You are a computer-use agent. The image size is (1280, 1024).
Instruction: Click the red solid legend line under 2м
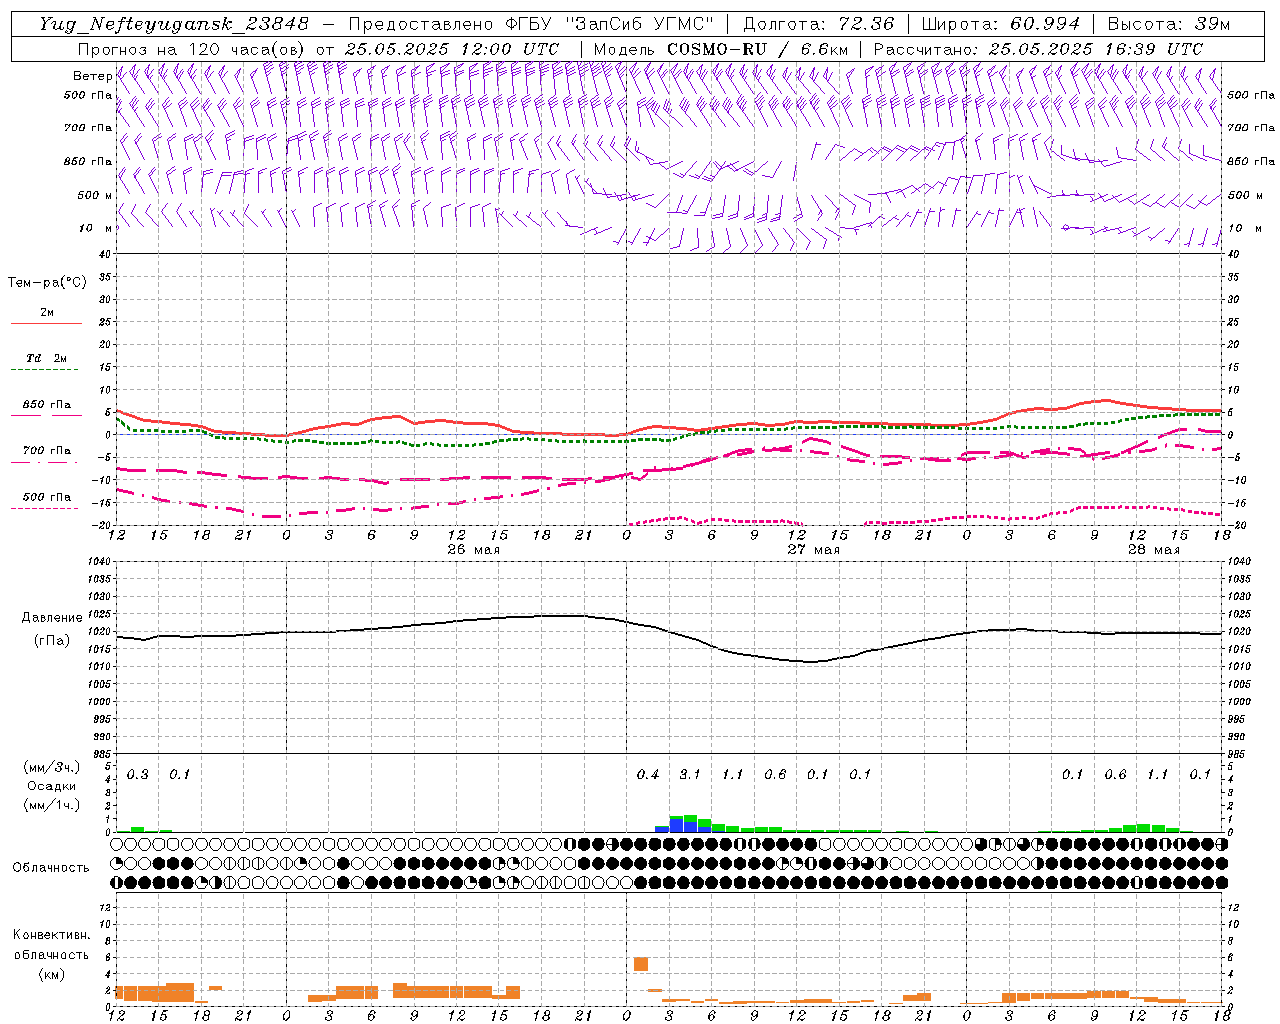click(x=46, y=323)
